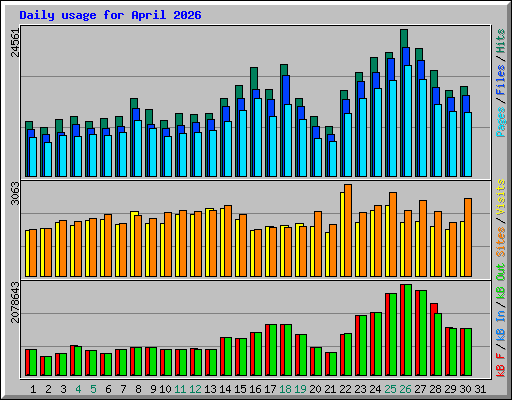512x400 pixels.
Task: Click day label 2 on the x-axis
Action: (x=48, y=389)
